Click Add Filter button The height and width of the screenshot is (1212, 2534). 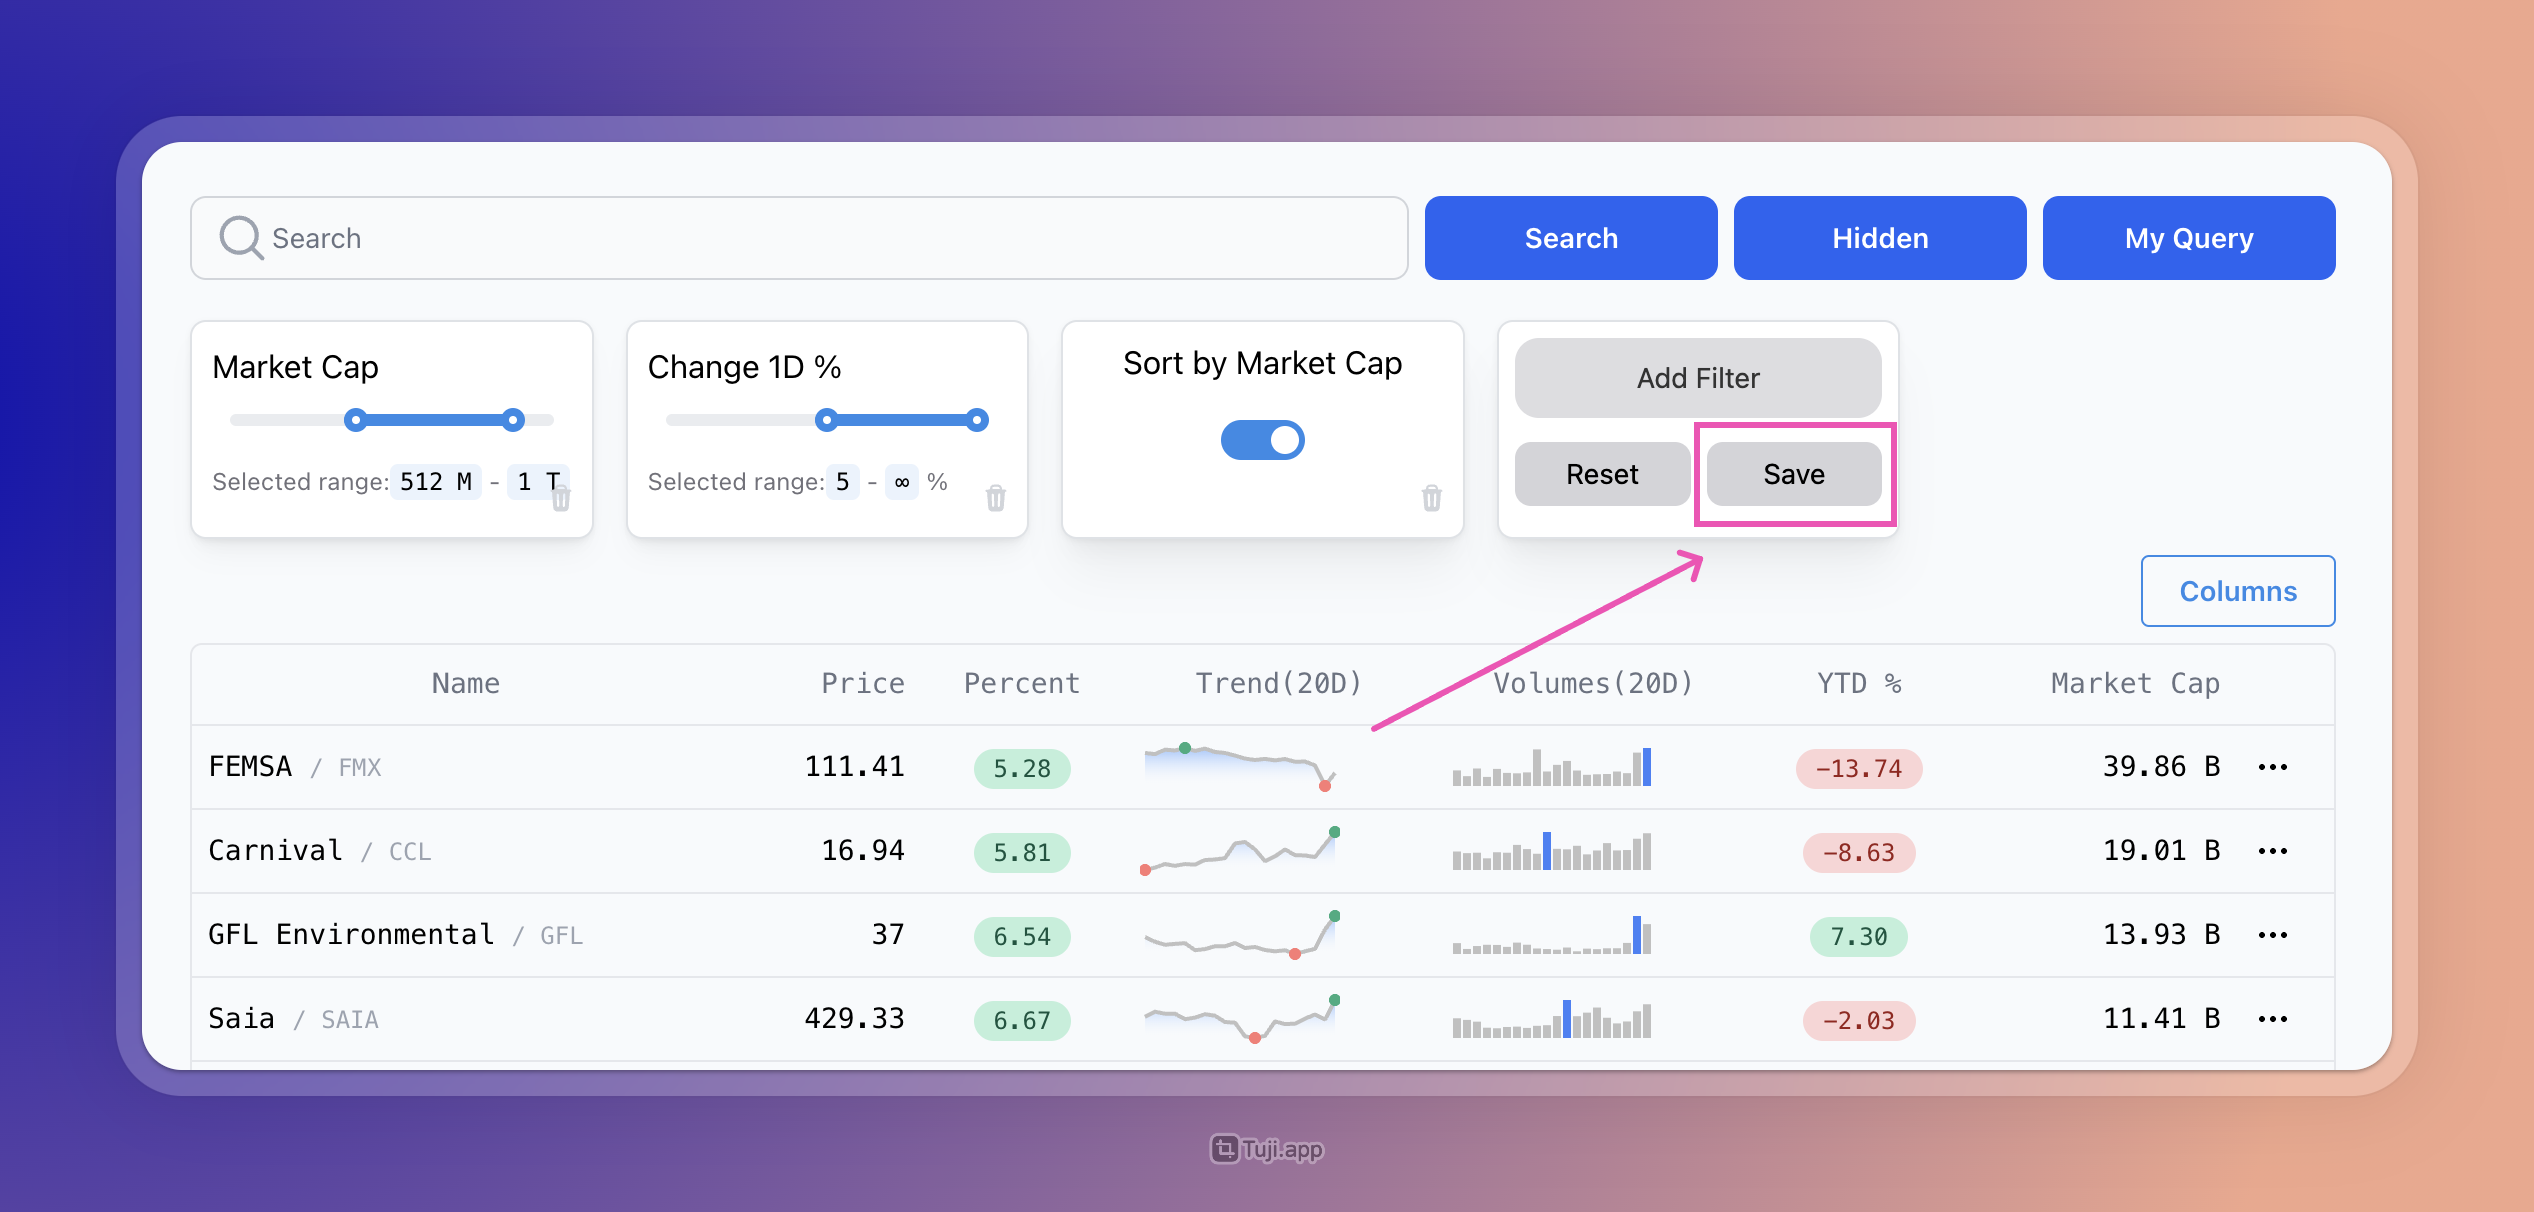click(1698, 378)
